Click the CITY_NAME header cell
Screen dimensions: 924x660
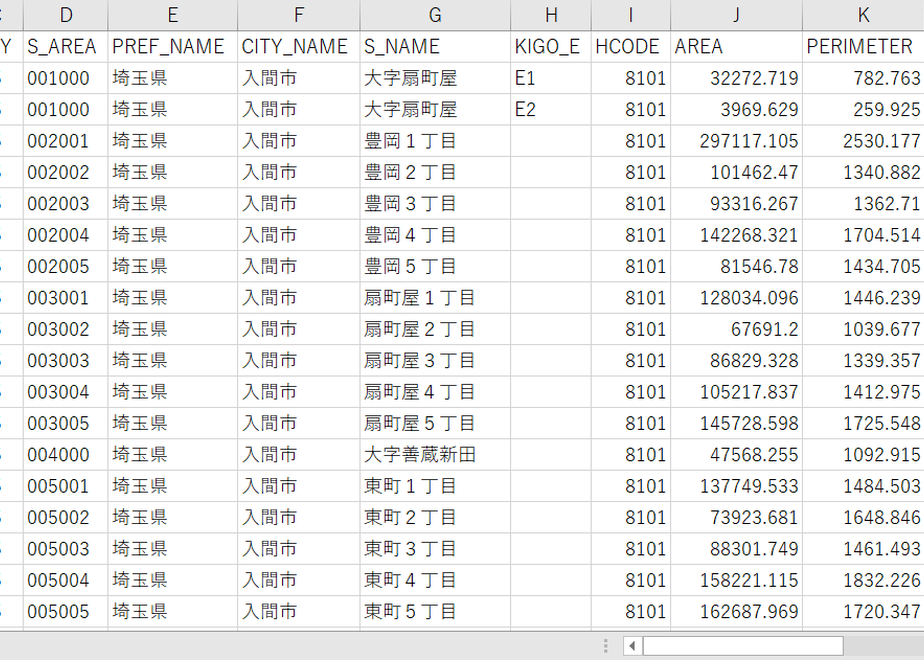pyautogui.click(x=299, y=47)
